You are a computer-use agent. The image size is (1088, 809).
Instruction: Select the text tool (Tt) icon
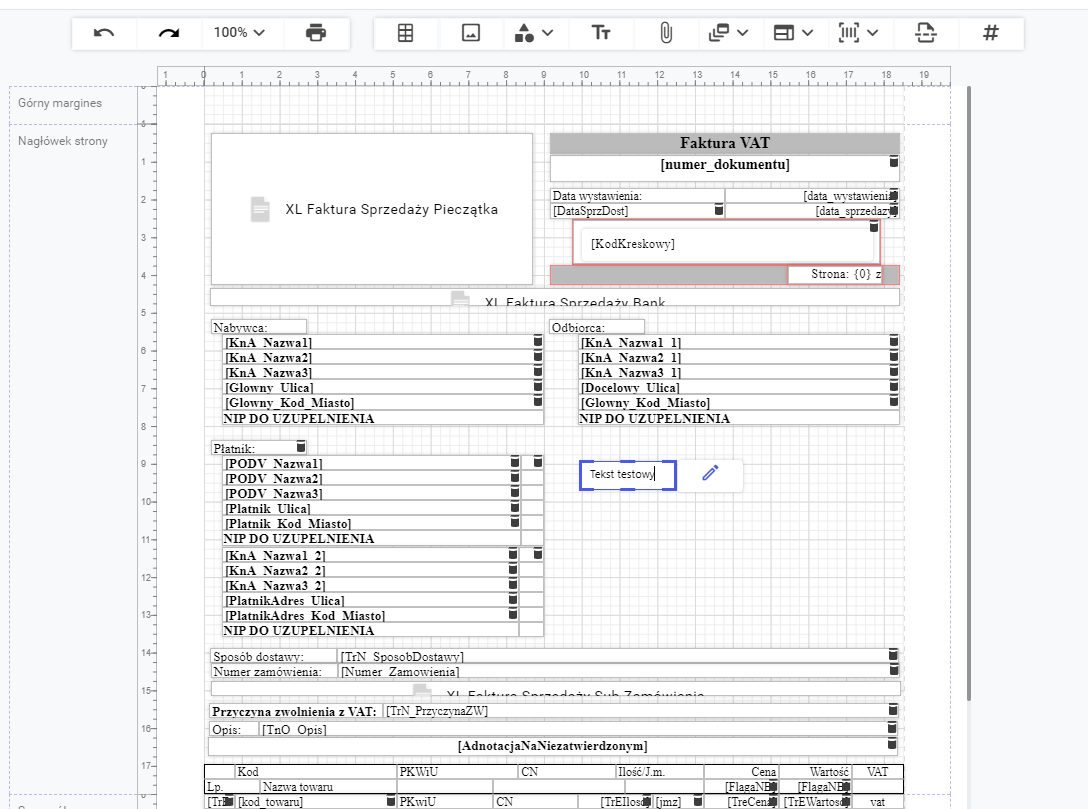click(x=601, y=33)
